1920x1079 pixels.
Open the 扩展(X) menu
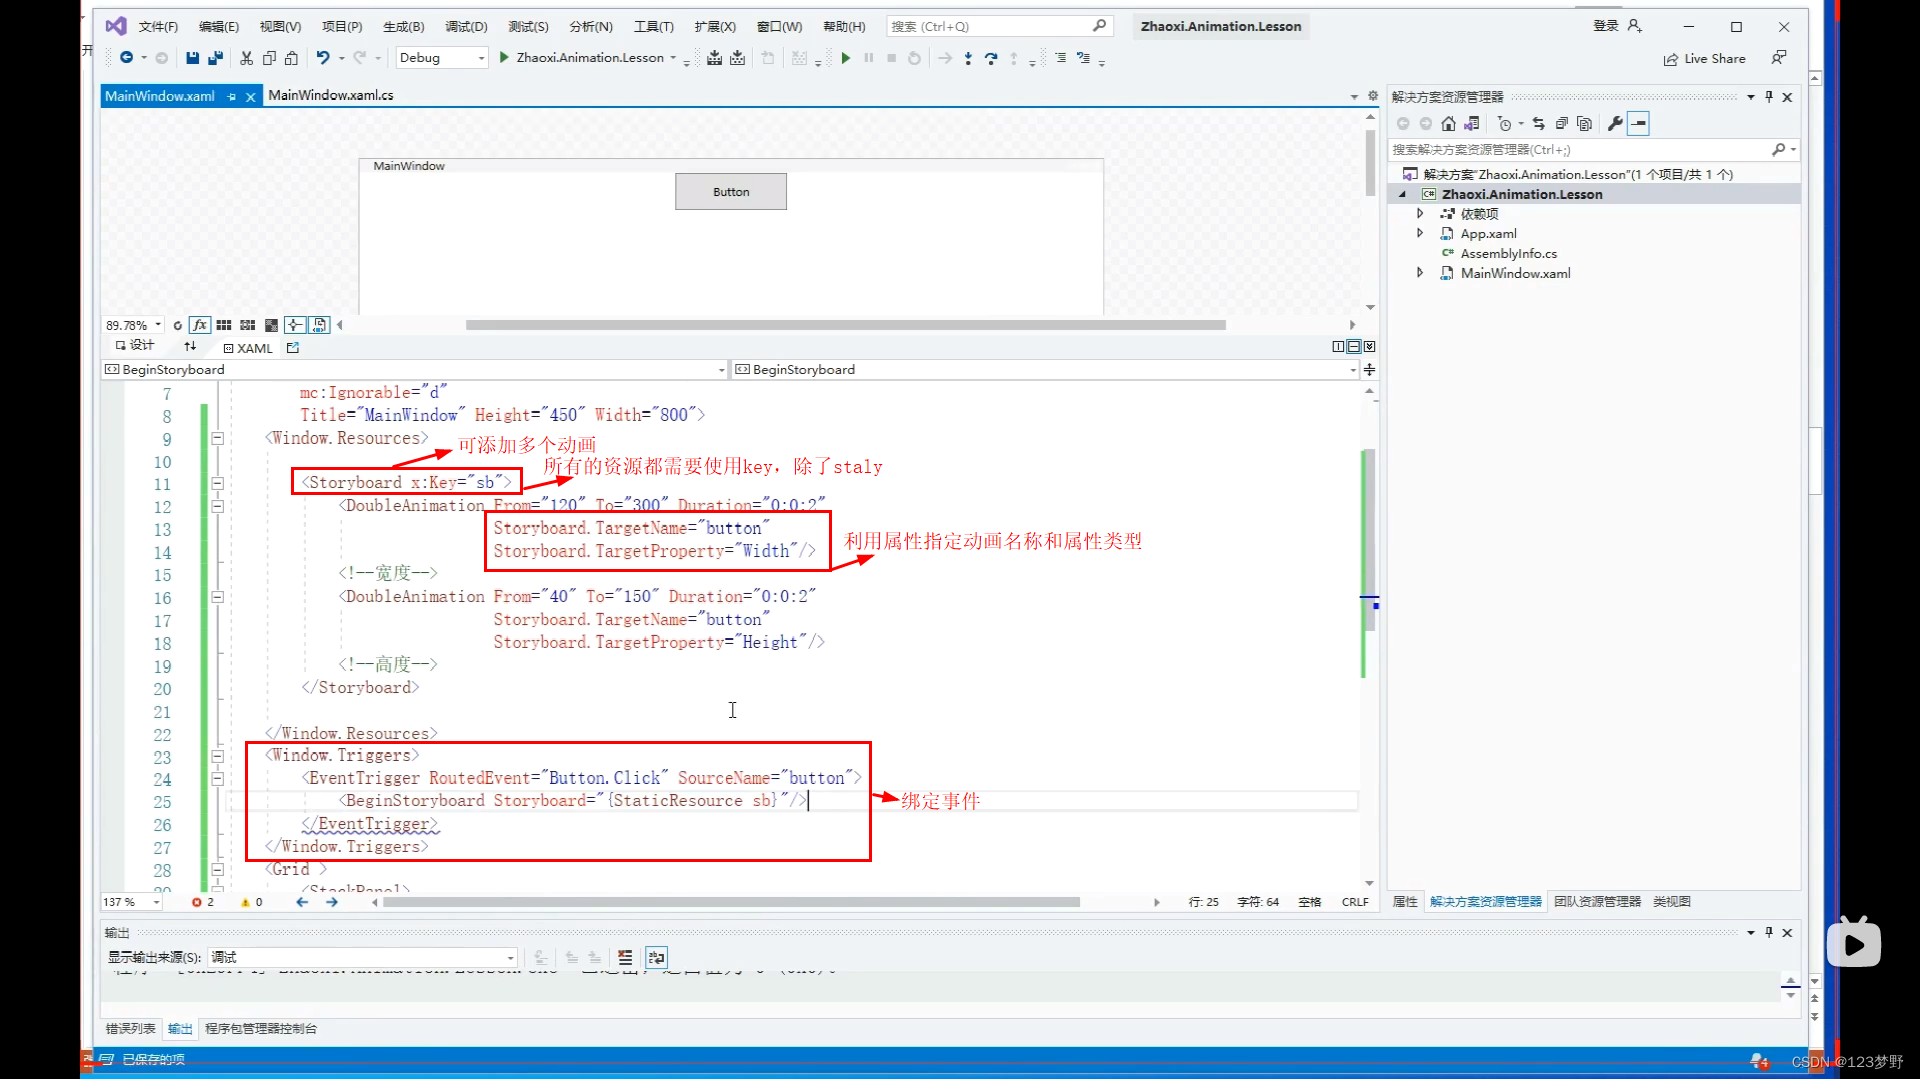click(715, 26)
